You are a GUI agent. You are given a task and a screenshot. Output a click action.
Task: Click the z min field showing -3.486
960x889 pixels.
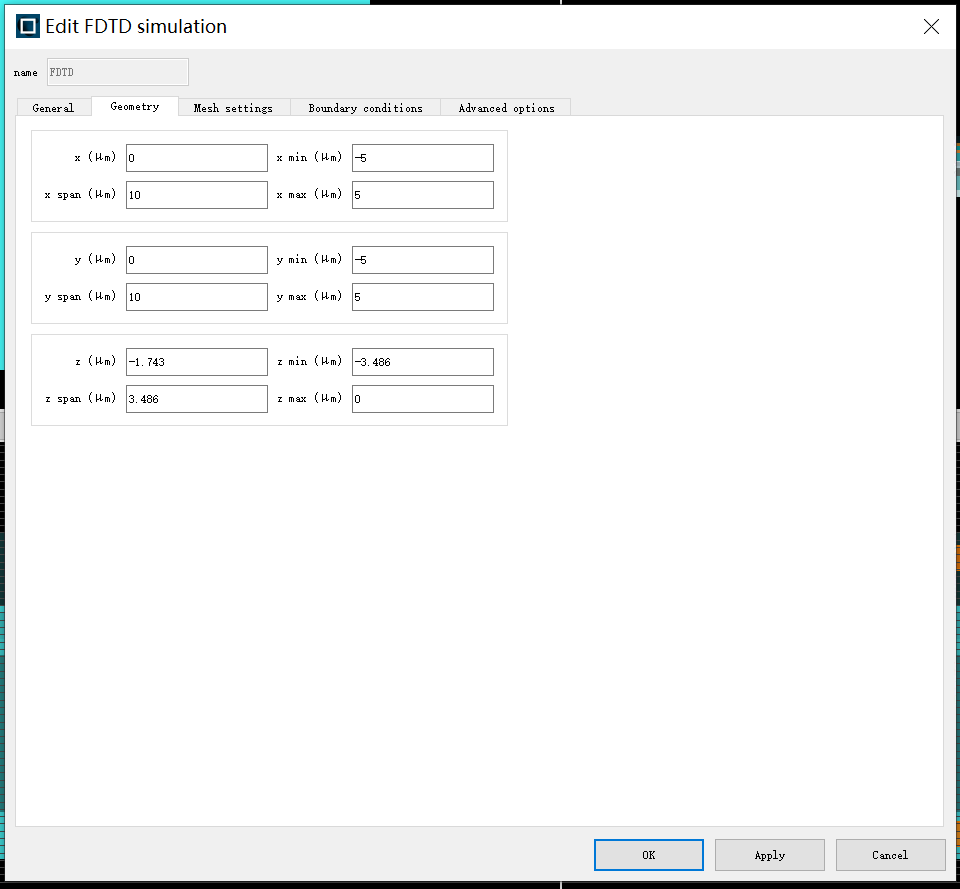pos(422,362)
